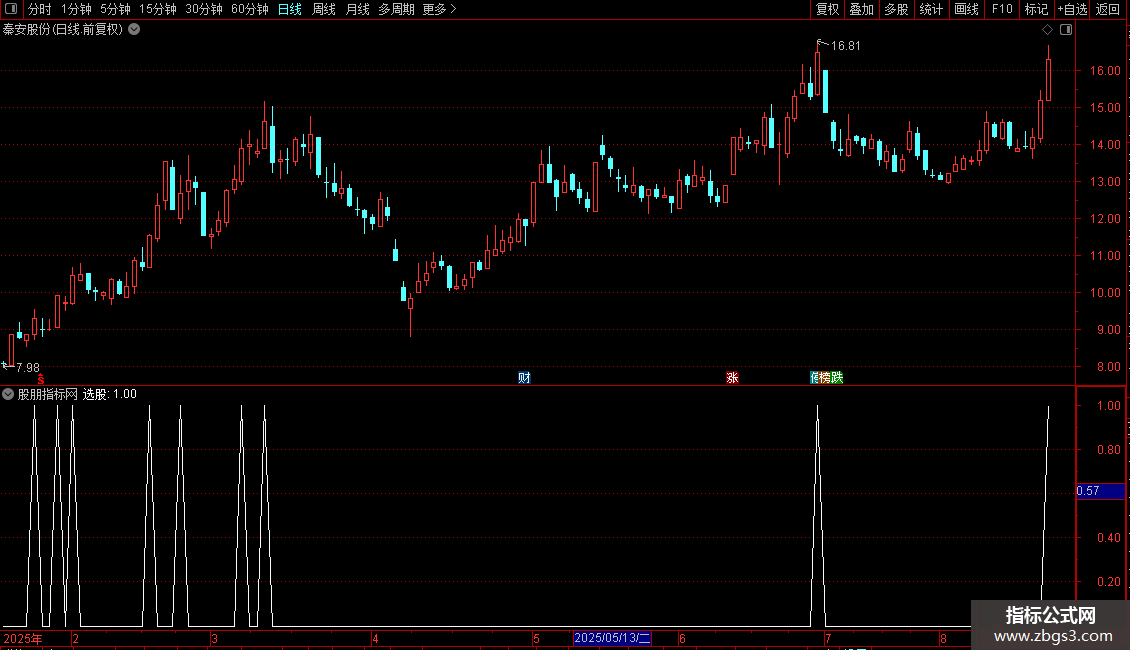The width and height of the screenshot is (1130, 650).
Task: Open 画线 drawing tools
Action: (x=966, y=9)
